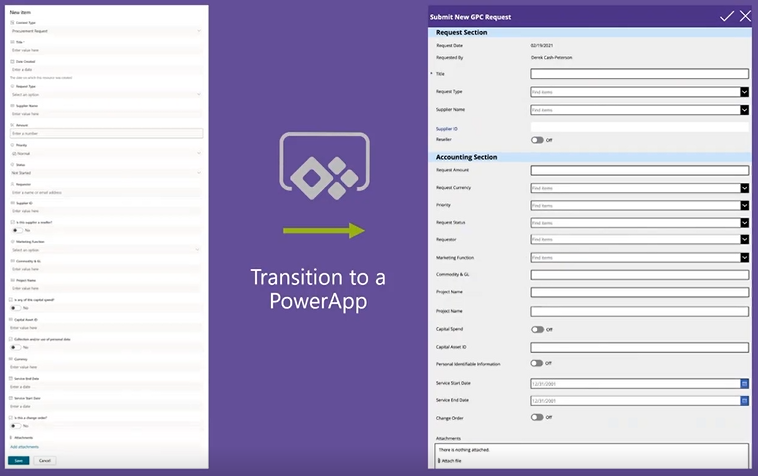Submit the GPC request with the checkmark icon
Viewport: 758px width, 476px height.
[x=727, y=16]
